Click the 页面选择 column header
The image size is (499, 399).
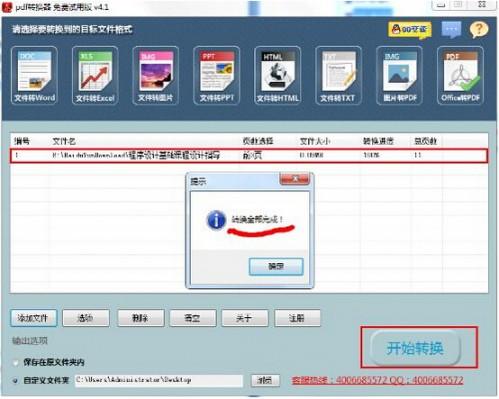click(x=258, y=141)
